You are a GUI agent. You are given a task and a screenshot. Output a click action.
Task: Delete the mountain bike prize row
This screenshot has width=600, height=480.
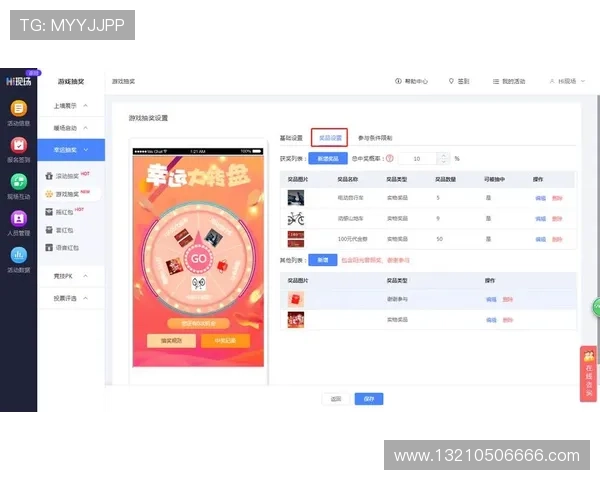click(557, 219)
